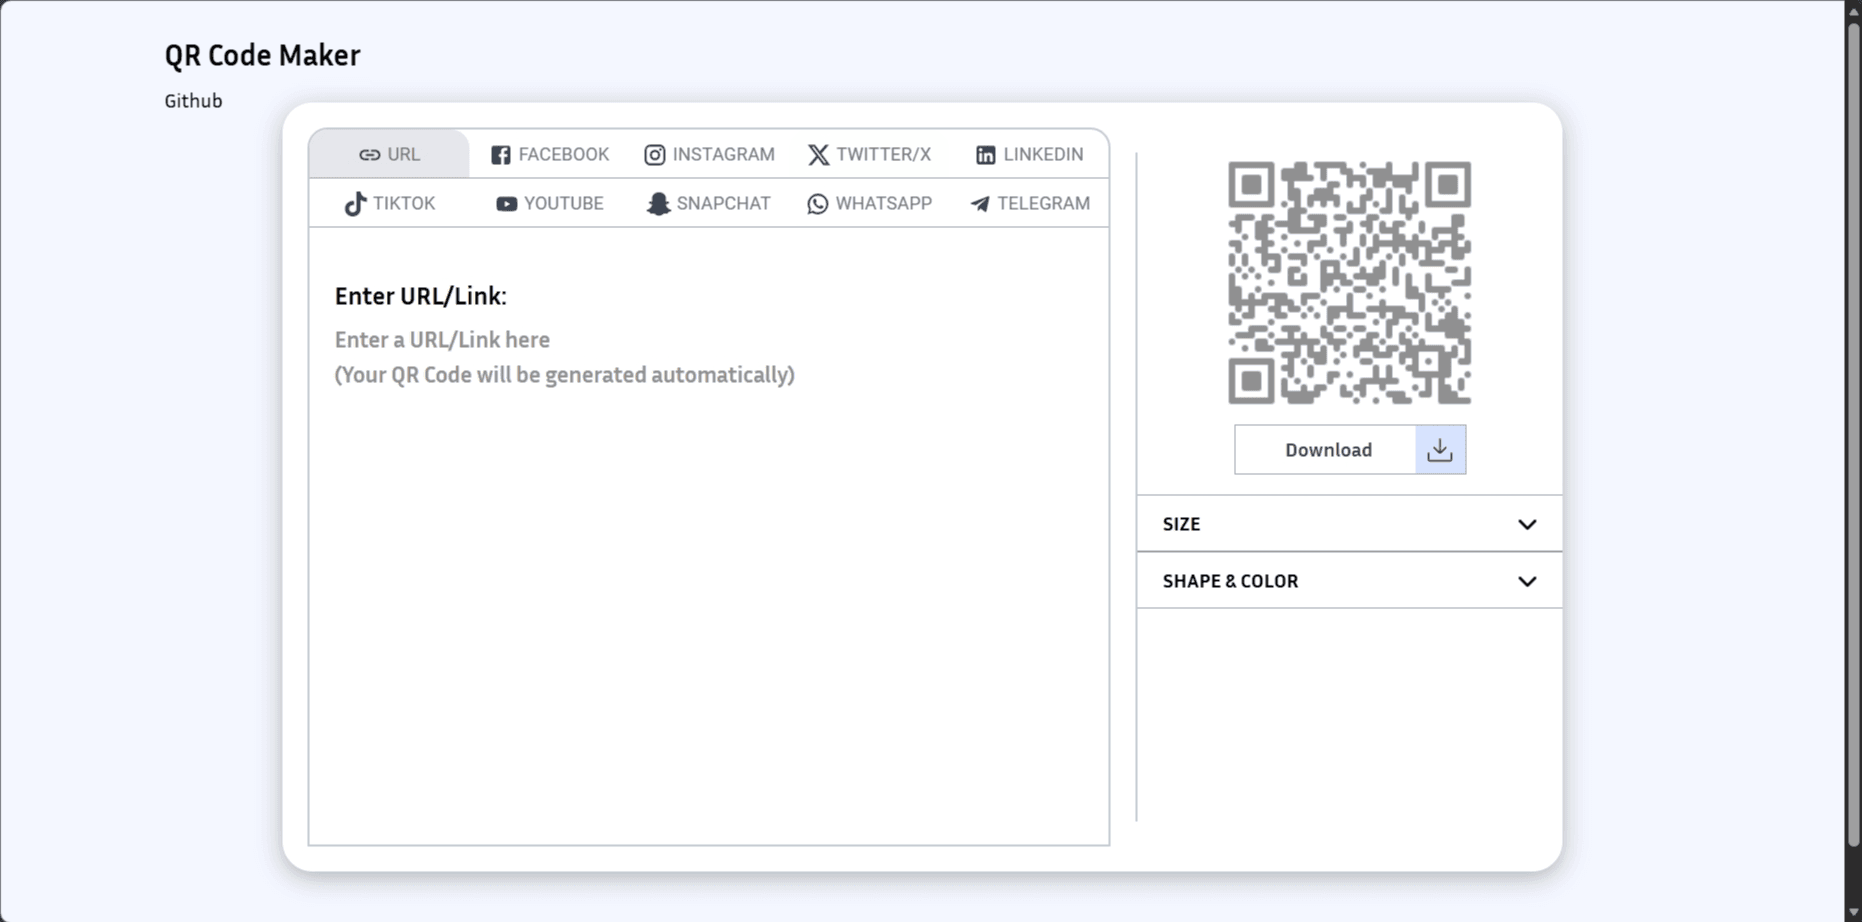The image size is (1862, 922).
Task: Select the Facebook icon tab
Action: tap(500, 154)
